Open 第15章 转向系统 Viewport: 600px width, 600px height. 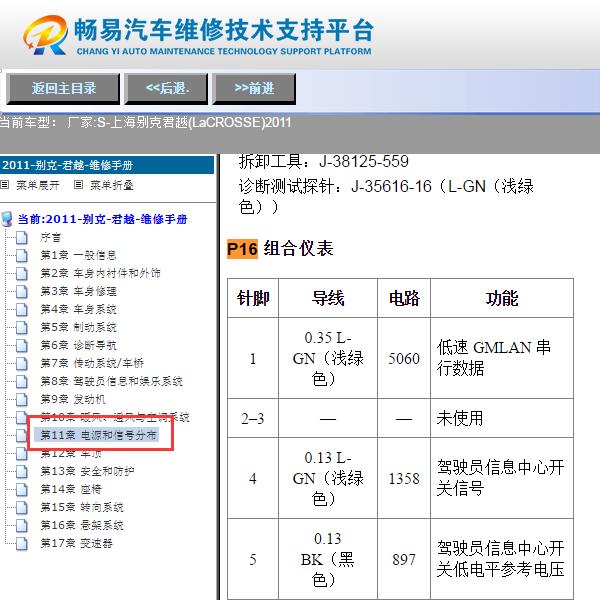click(82, 507)
